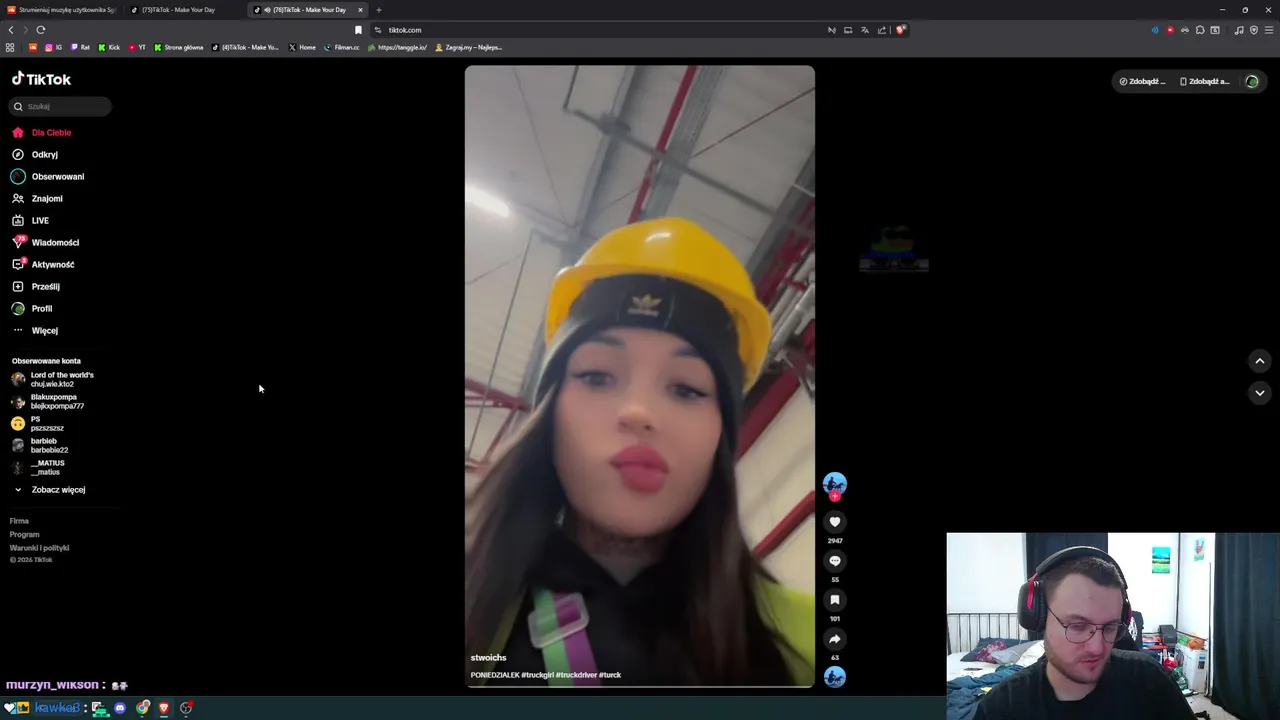The width and height of the screenshot is (1280, 720).
Task: Open the translate page icon in address bar
Action: (865, 30)
